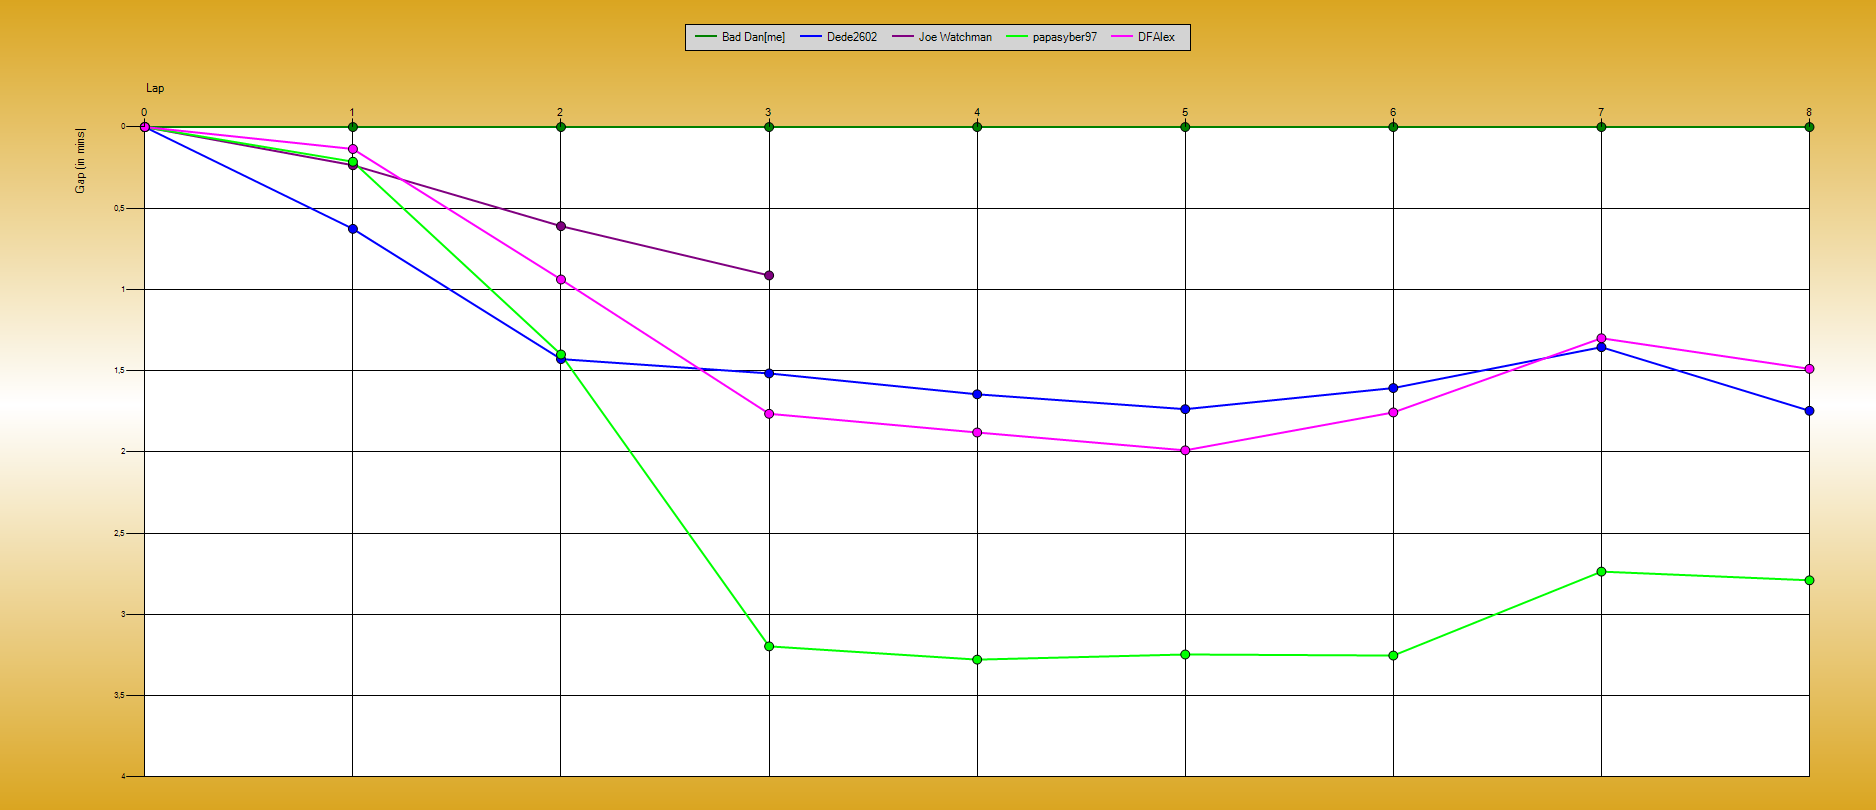Click Dede2602's blue point at lap 8
Image resolution: width=1876 pixels, height=810 pixels.
1809,411
